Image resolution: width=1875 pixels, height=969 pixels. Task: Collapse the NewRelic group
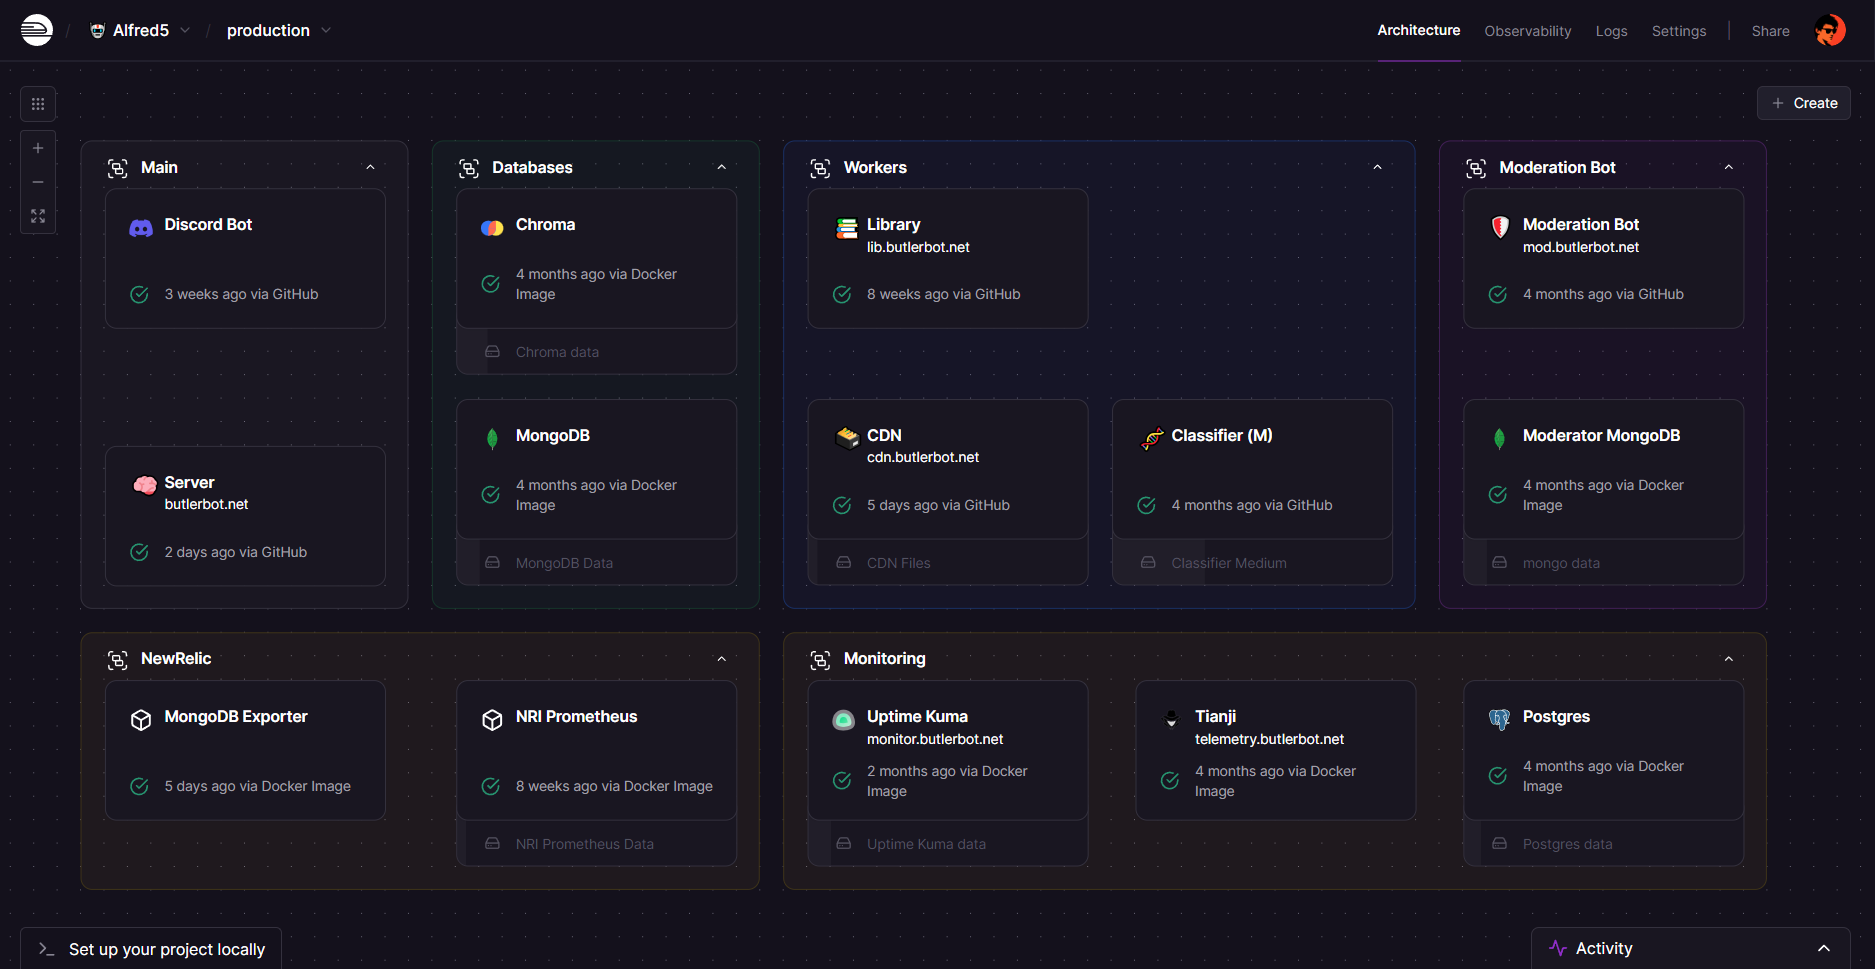[722, 659]
